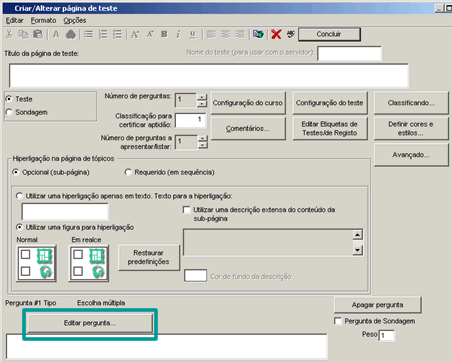Viewport: 452px width, 362px height.
Task: Open the Editar menu
Action: pyautogui.click(x=14, y=20)
